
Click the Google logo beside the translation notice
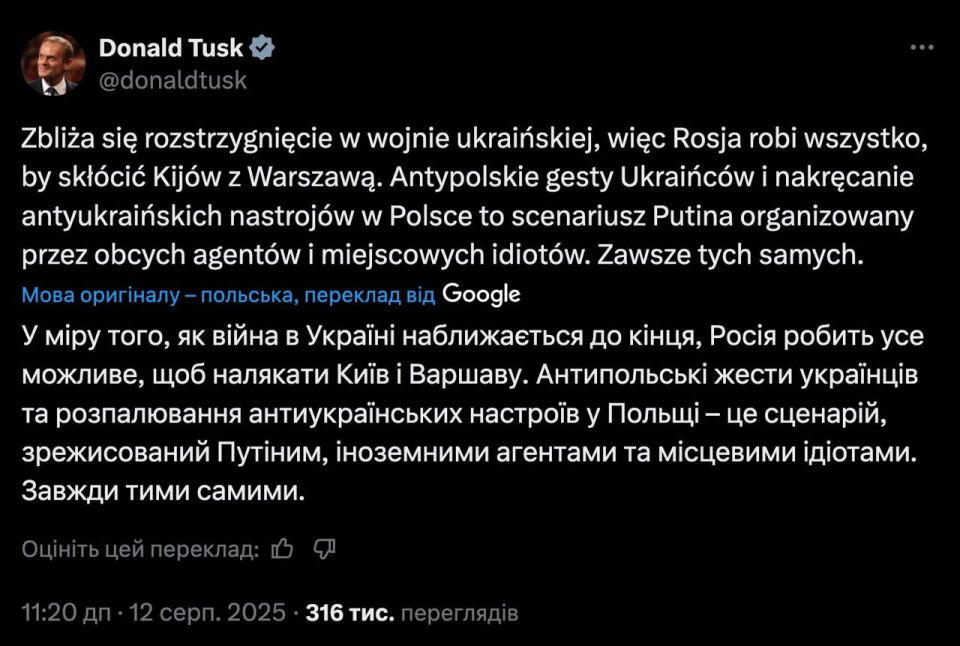pyautogui.click(x=483, y=295)
